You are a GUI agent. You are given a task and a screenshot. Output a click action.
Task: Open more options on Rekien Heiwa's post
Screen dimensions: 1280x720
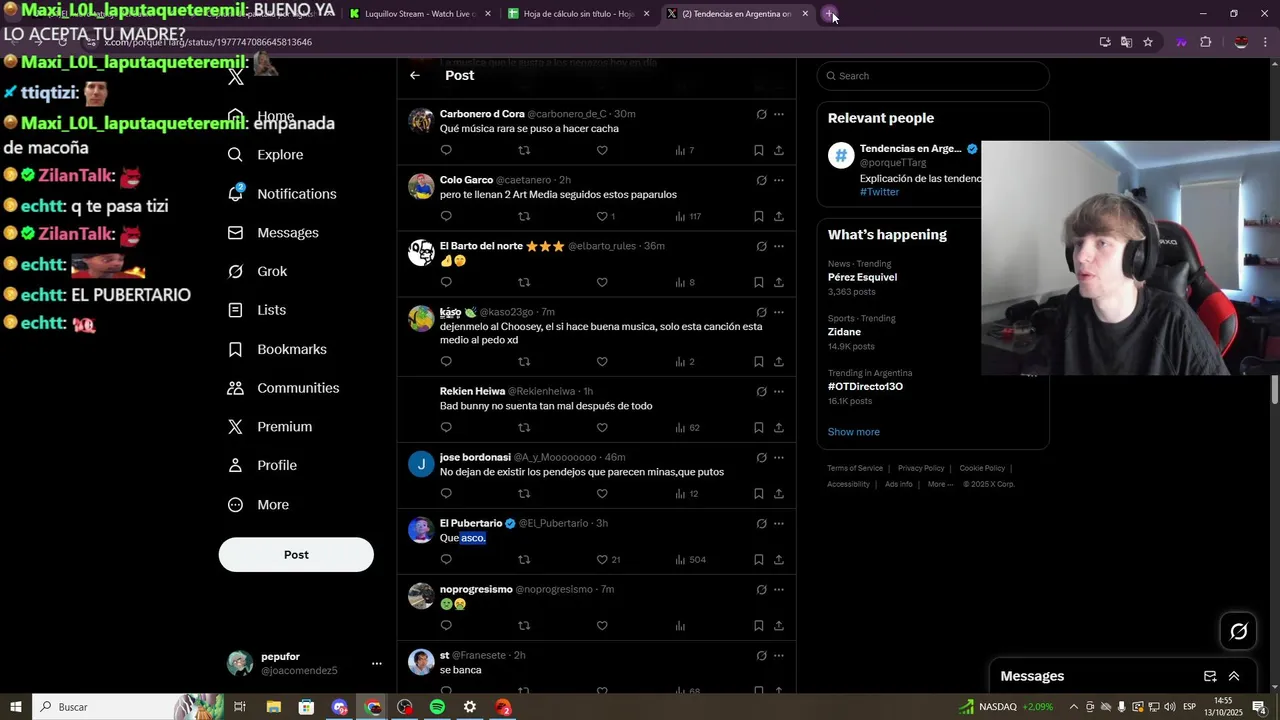779,391
